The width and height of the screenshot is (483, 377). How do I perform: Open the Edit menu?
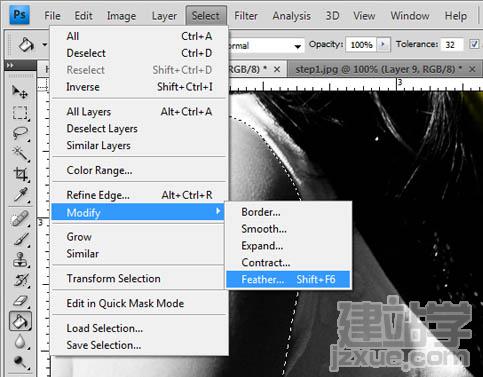pos(83,16)
